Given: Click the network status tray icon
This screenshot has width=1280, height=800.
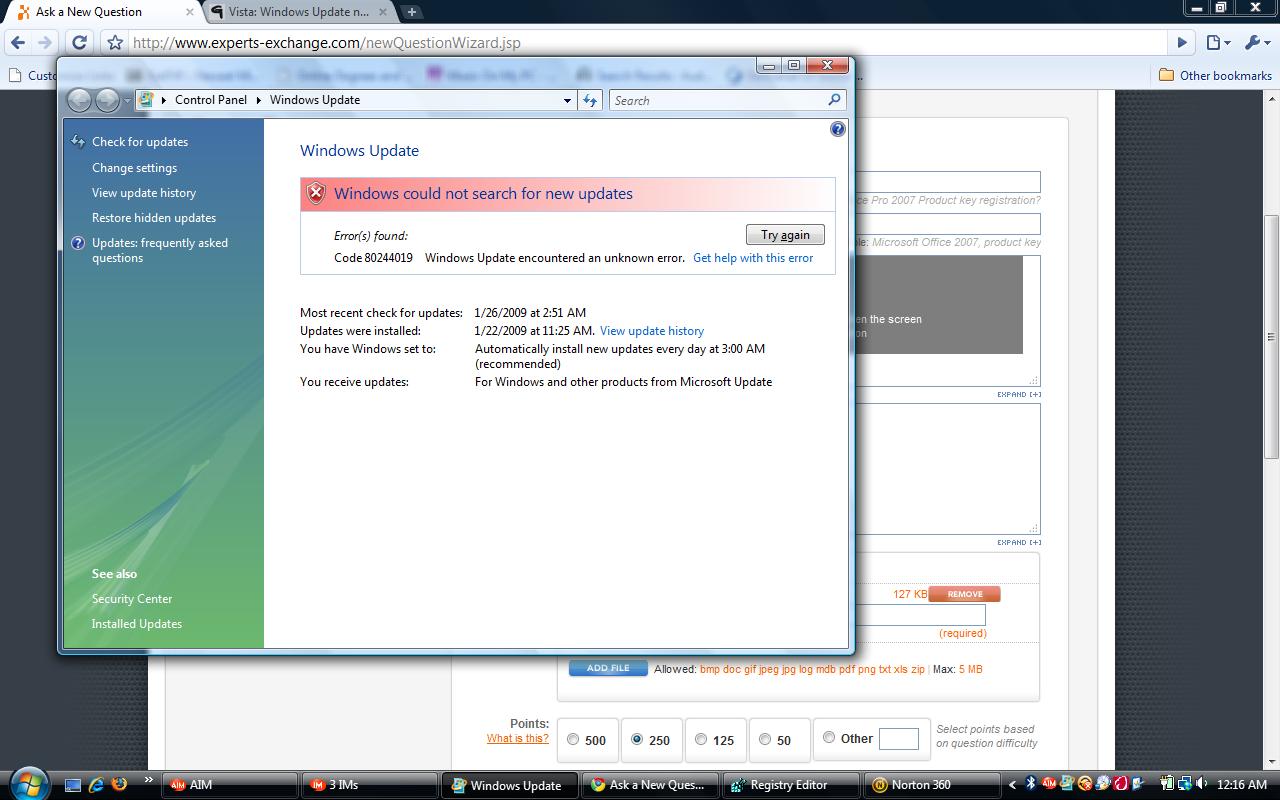Looking at the screenshot, I should tap(1184, 785).
